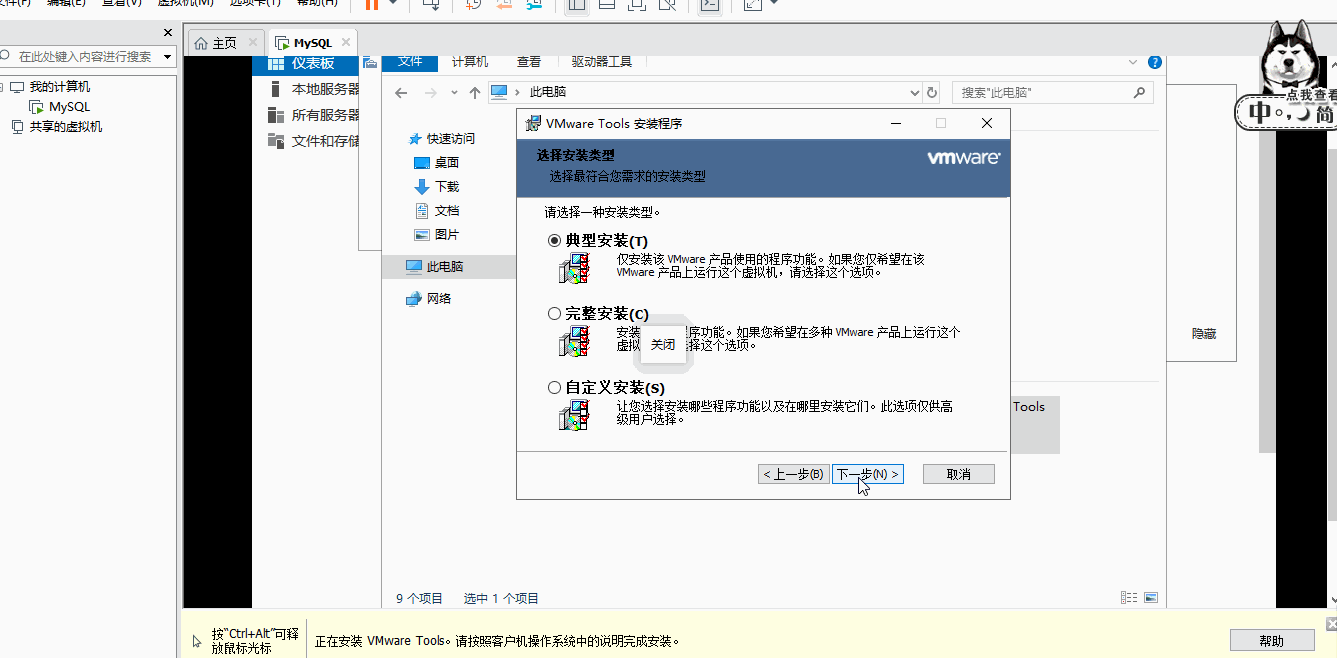Select 共享的虚拟机 in the library tree
1337x658 pixels.
point(65,127)
